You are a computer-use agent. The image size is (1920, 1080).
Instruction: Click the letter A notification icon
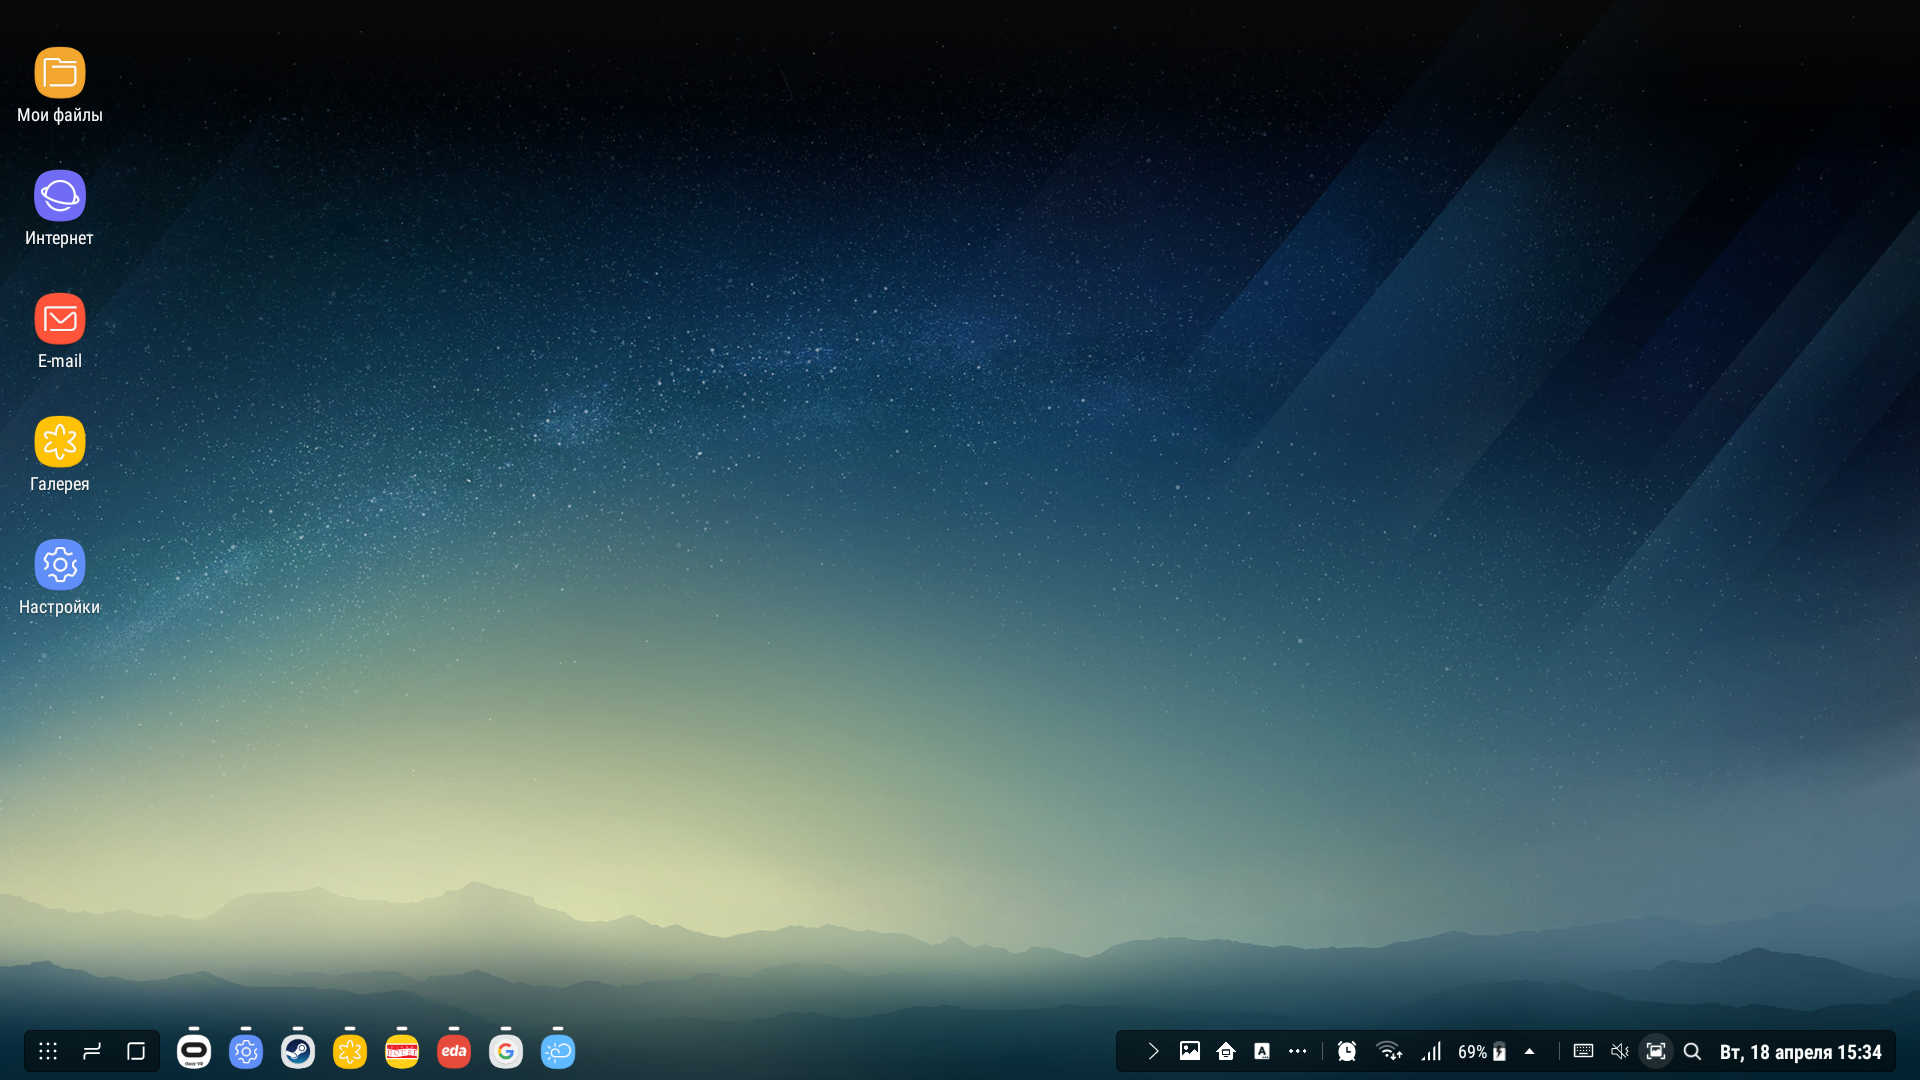1262,1051
